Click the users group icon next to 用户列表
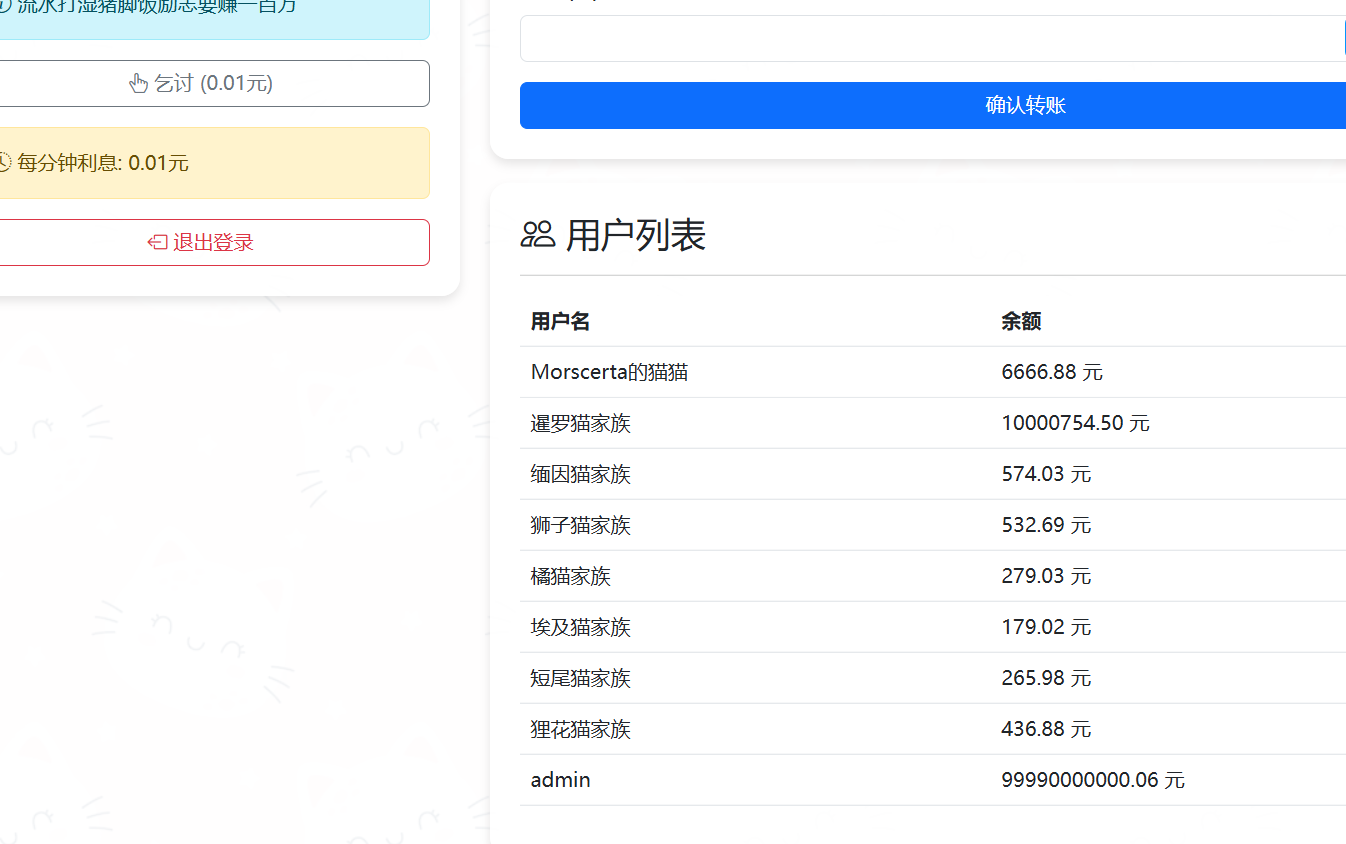The image size is (1346, 844). point(537,235)
